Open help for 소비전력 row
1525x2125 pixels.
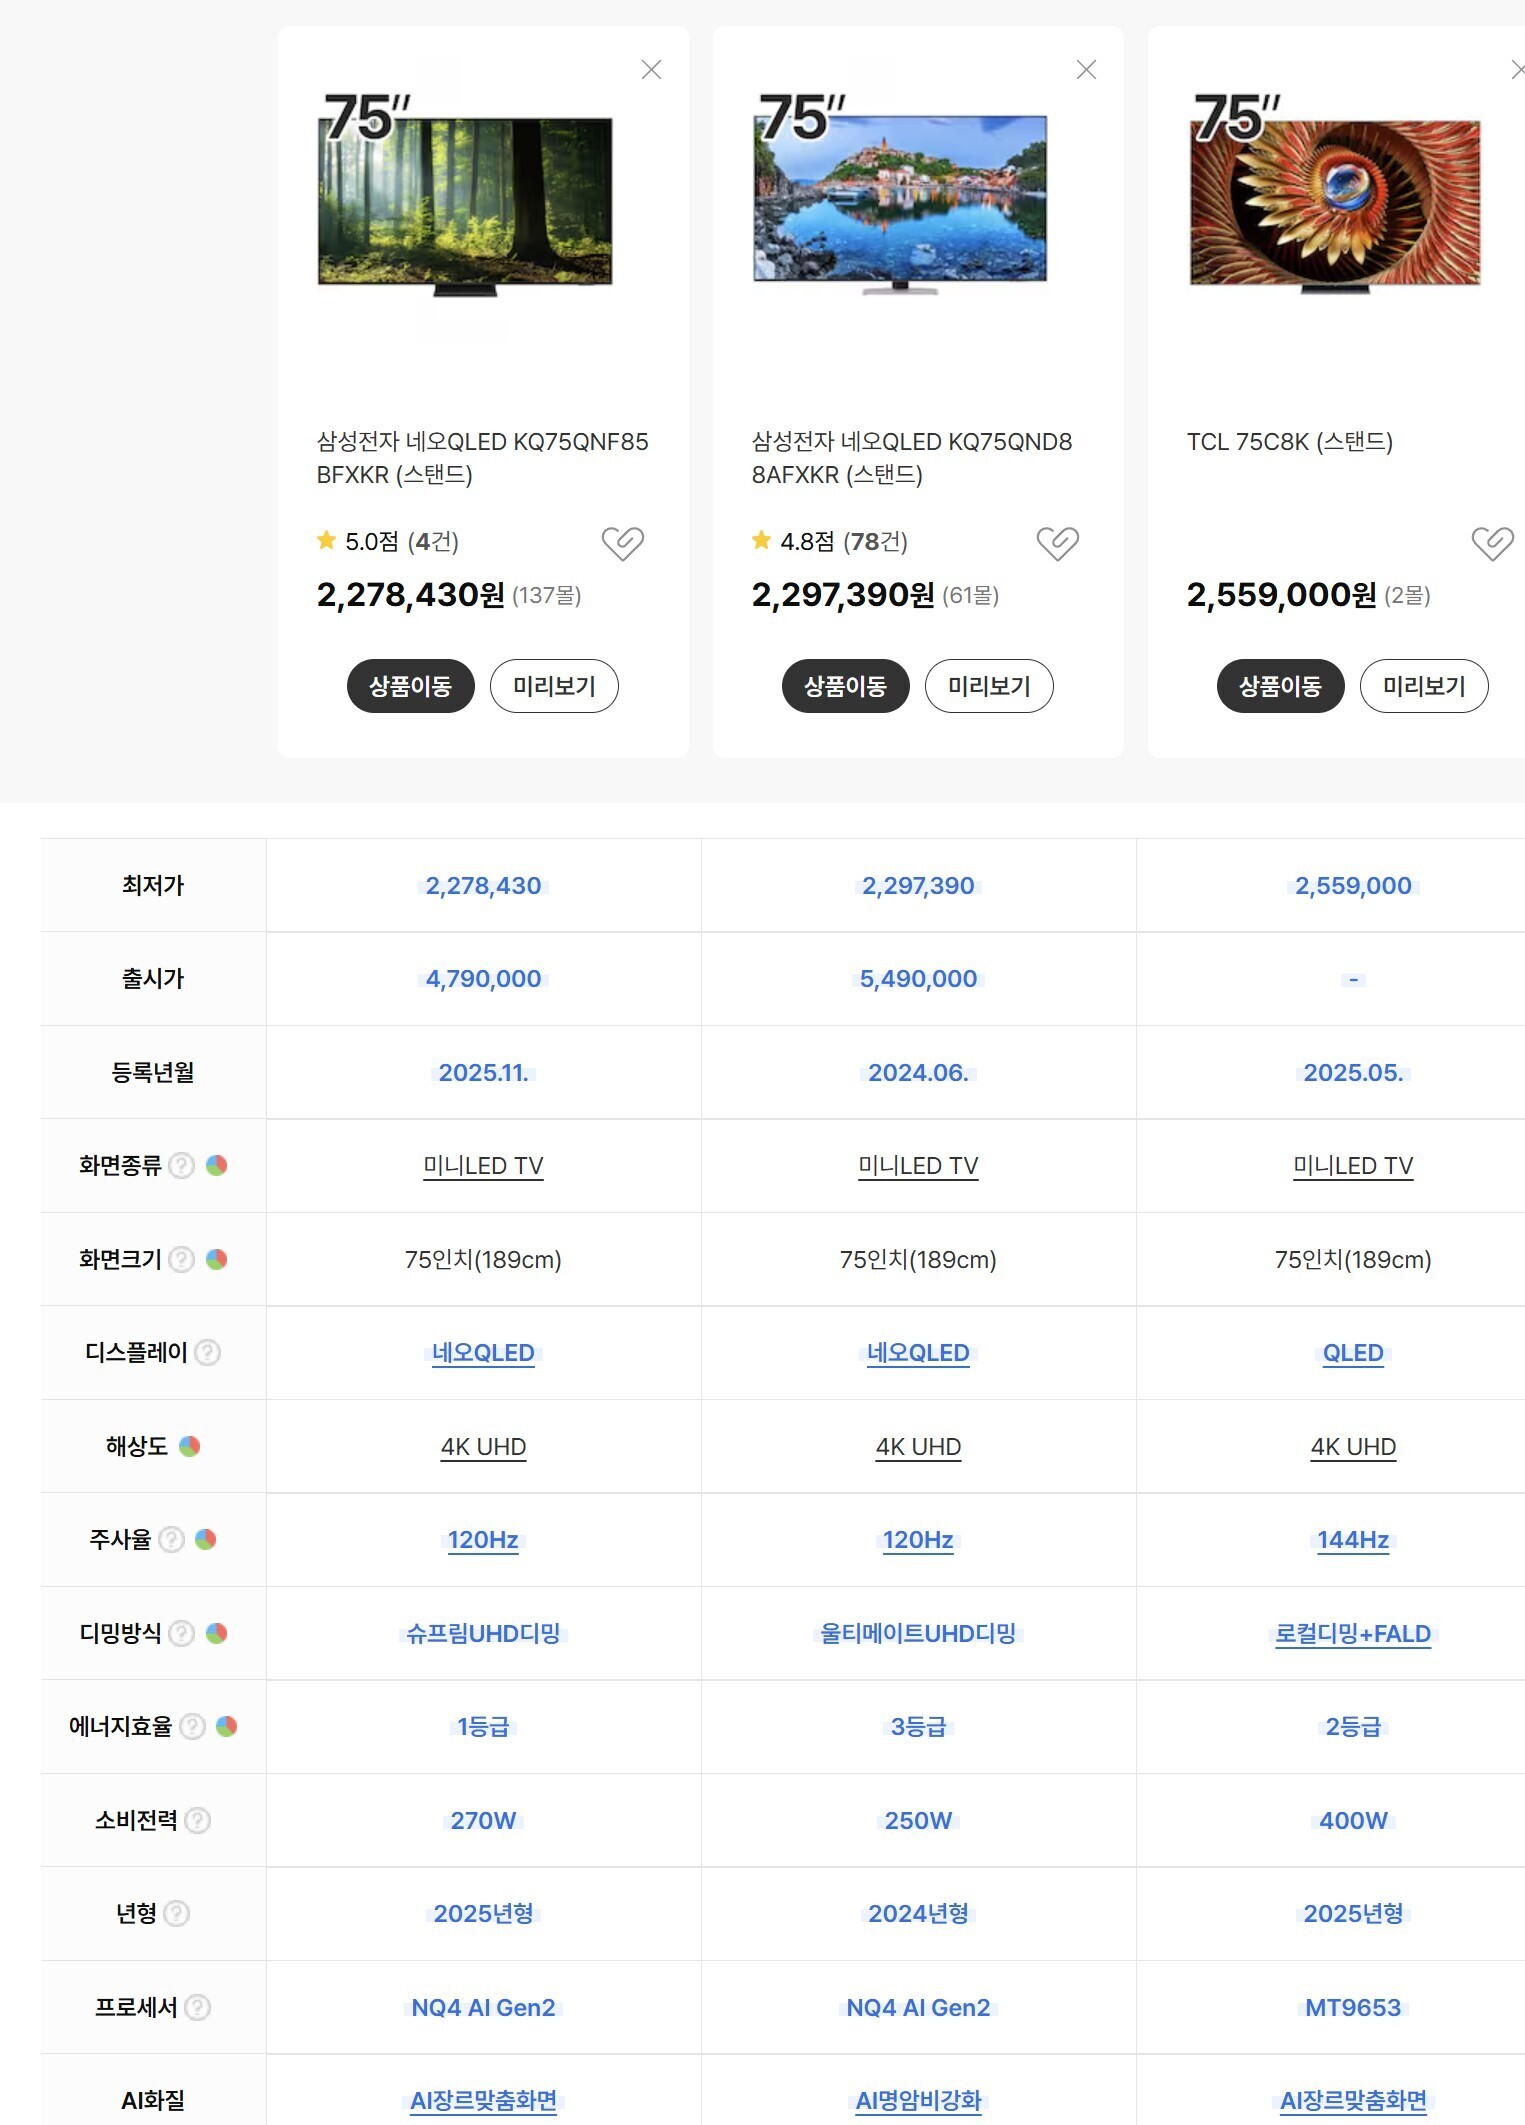(198, 1821)
